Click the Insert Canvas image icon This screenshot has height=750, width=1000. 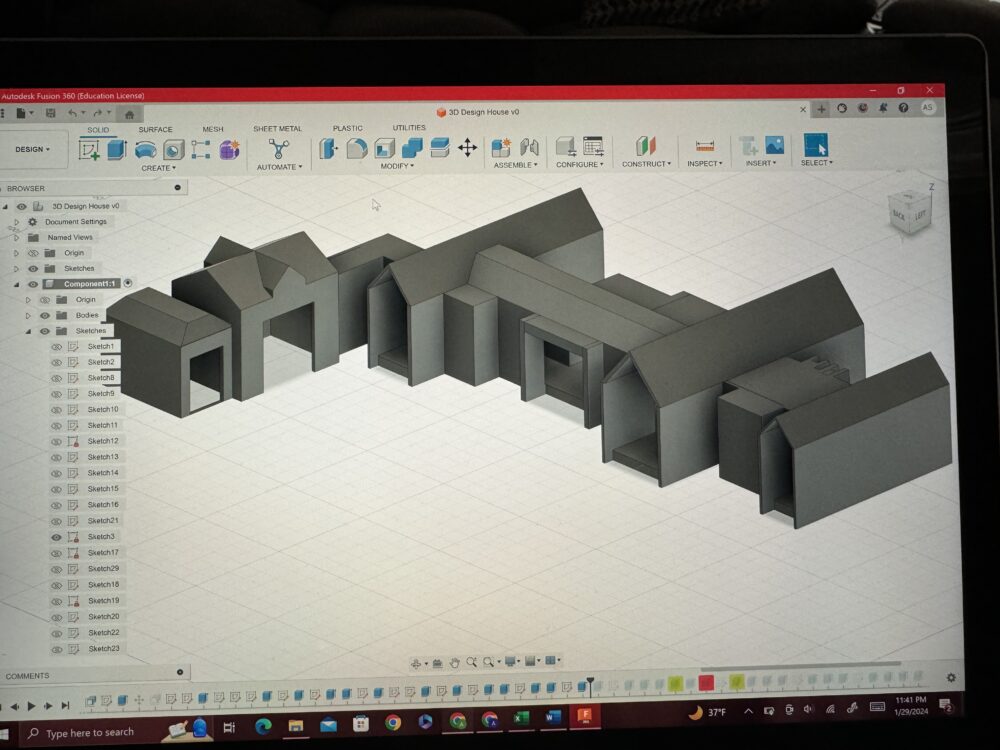coord(774,145)
